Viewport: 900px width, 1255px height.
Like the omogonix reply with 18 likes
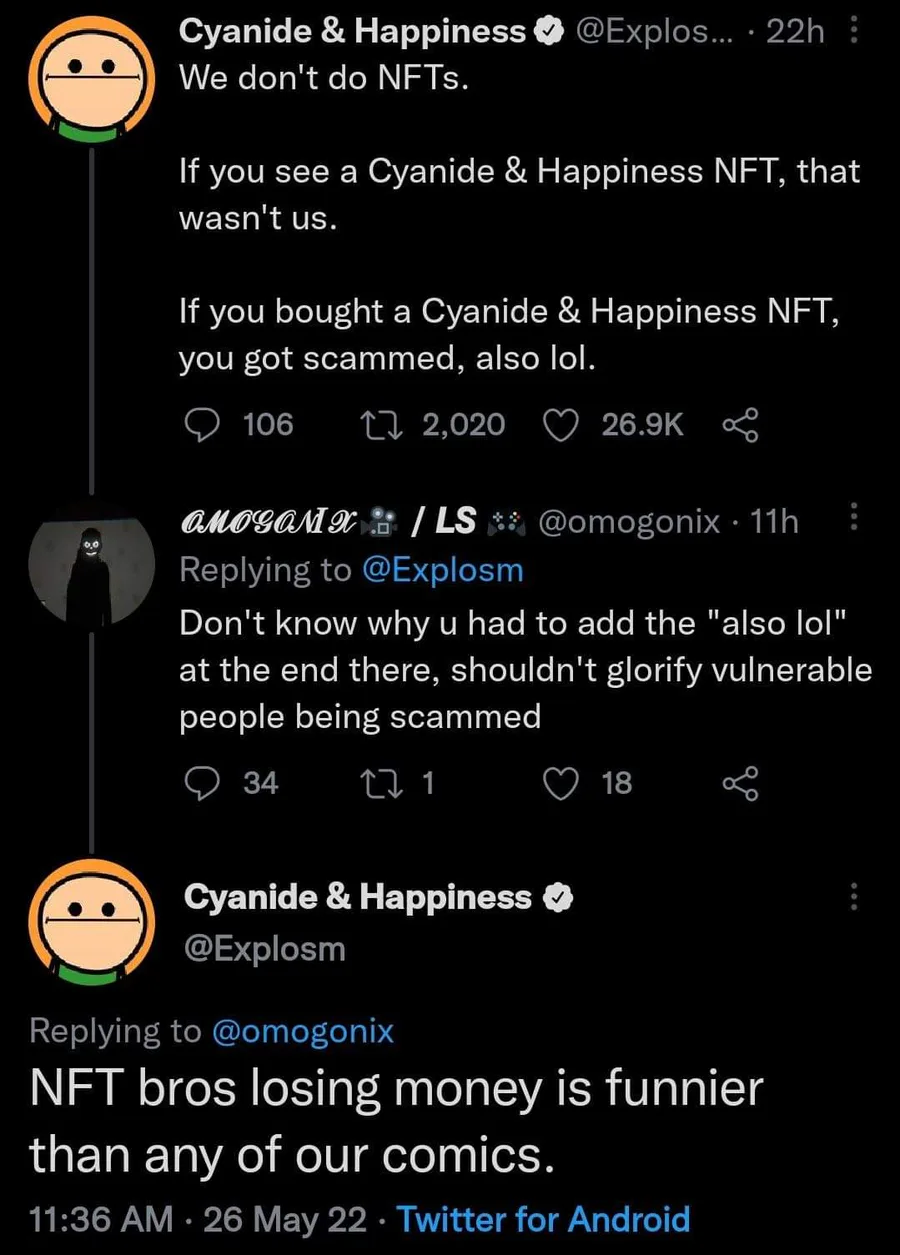coord(561,783)
